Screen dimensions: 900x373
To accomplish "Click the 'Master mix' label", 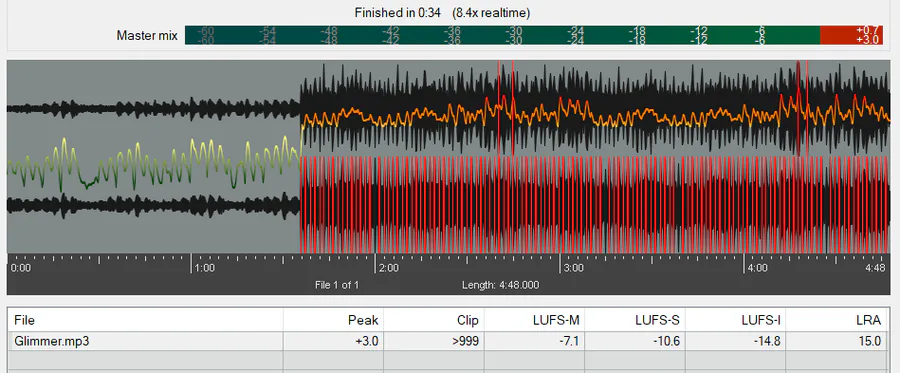I will coord(147,36).
